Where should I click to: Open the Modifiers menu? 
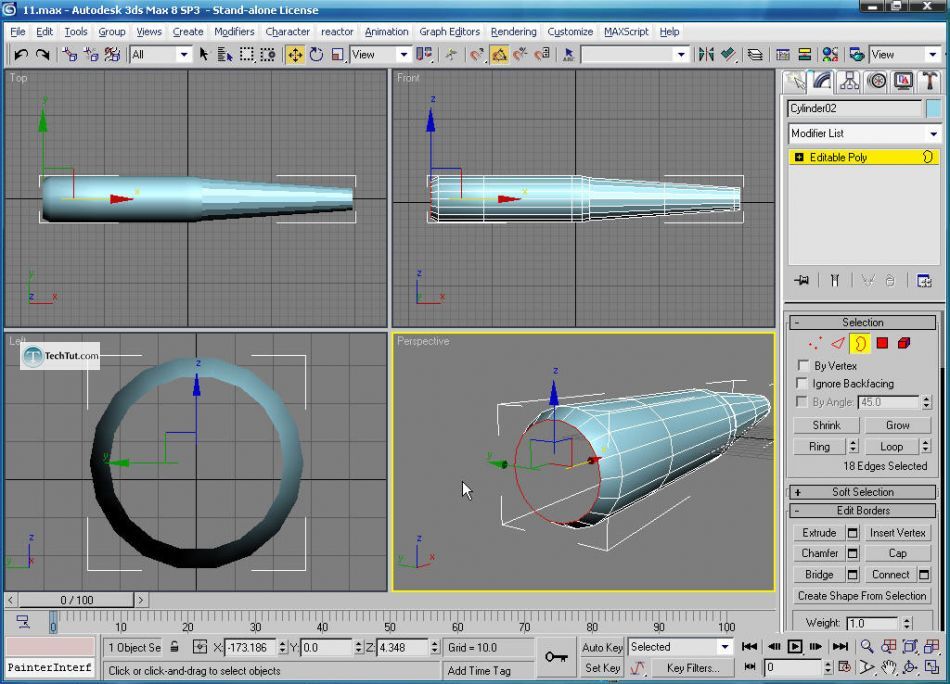[x=234, y=32]
